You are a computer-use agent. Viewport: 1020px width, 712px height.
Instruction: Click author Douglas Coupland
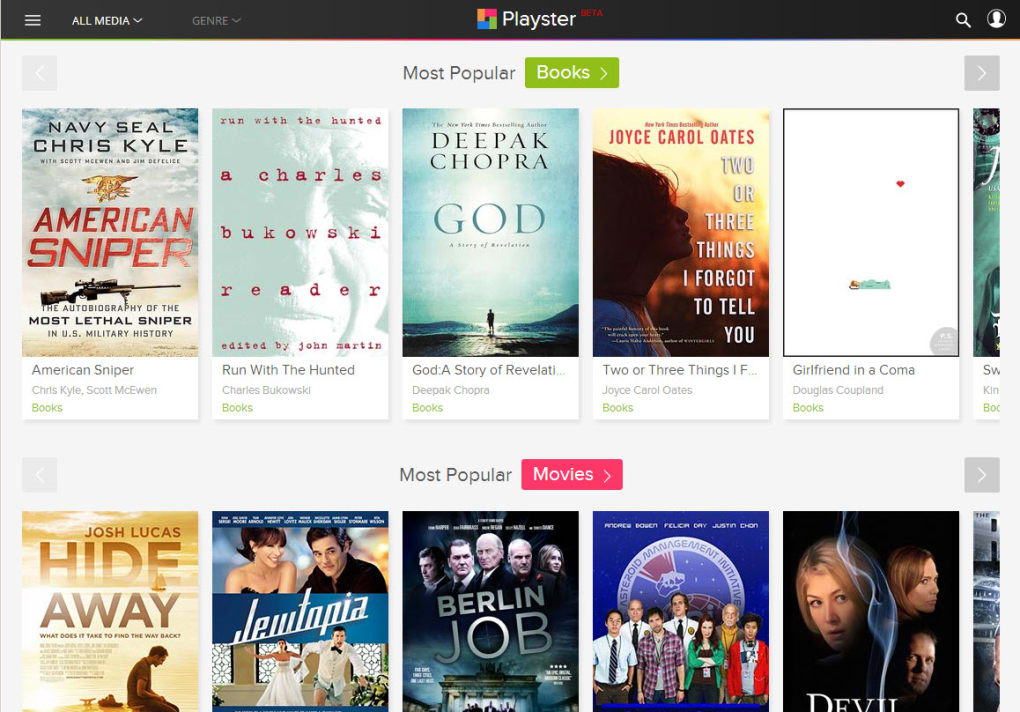tap(838, 390)
